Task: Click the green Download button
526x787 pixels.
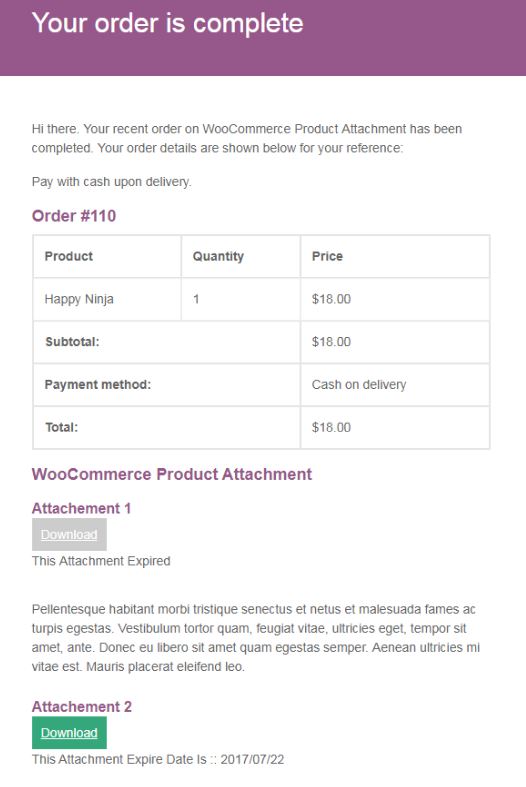Action: pos(69,732)
